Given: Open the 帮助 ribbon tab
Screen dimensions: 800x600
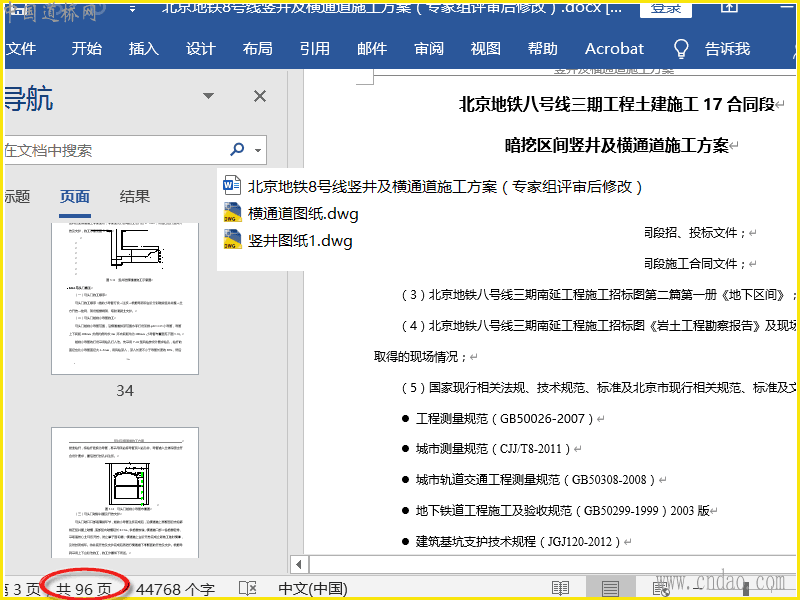Looking at the screenshot, I should click(x=543, y=49).
